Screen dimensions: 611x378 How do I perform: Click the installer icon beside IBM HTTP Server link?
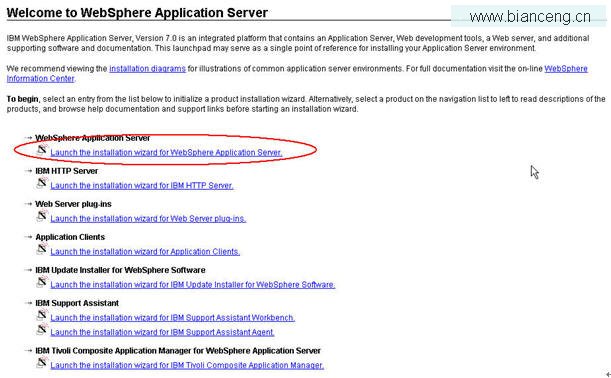click(x=42, y=183)
